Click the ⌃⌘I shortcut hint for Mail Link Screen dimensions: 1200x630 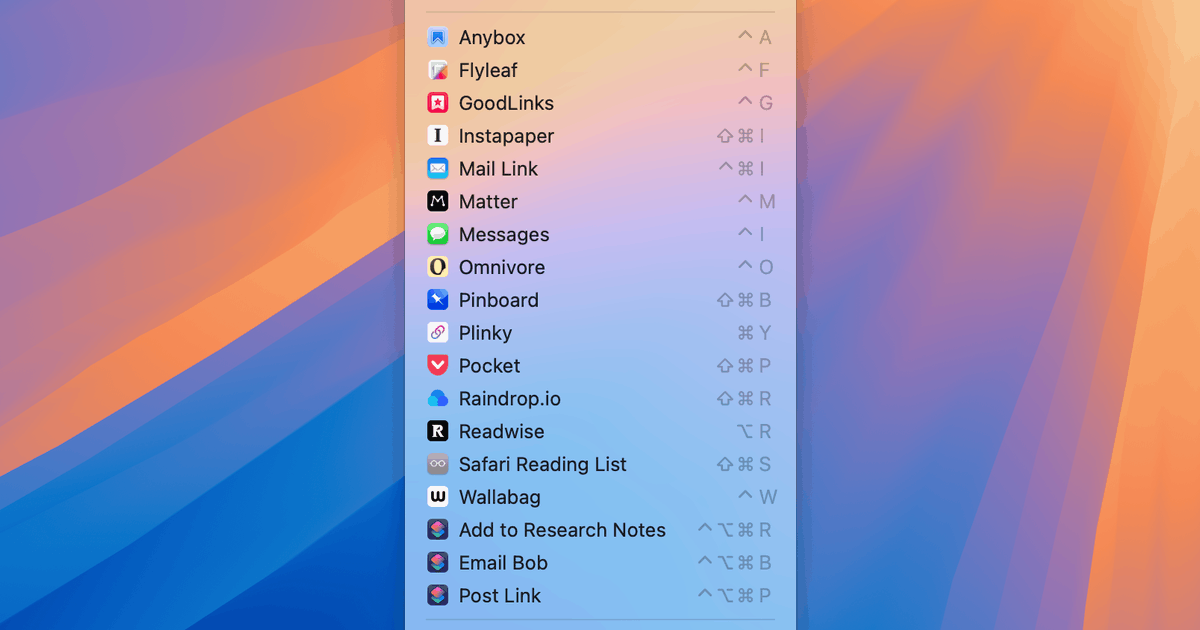(x=741, y=169)
